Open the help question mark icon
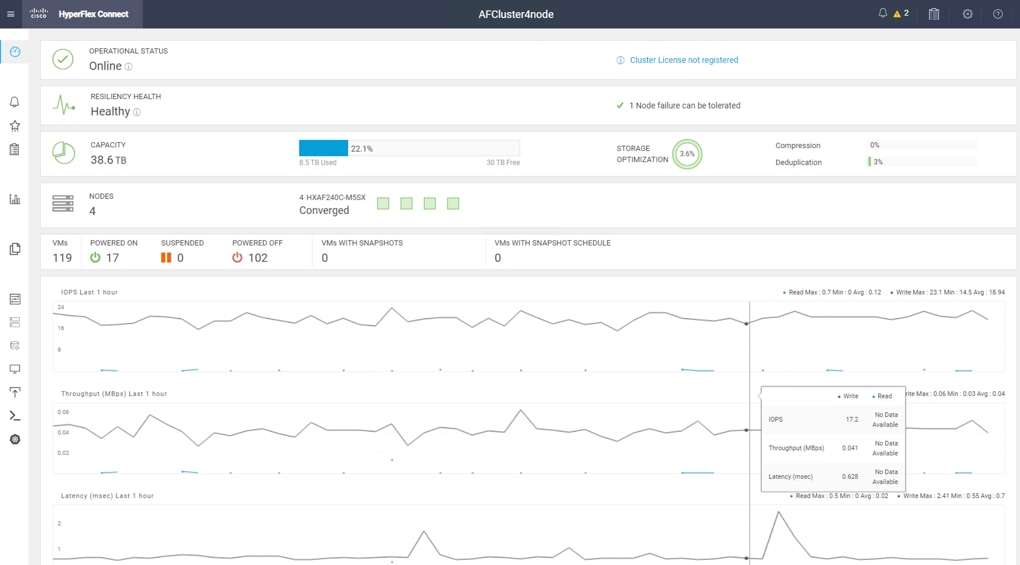This screenshot has width=1020, height=565. tap(997, 14)
